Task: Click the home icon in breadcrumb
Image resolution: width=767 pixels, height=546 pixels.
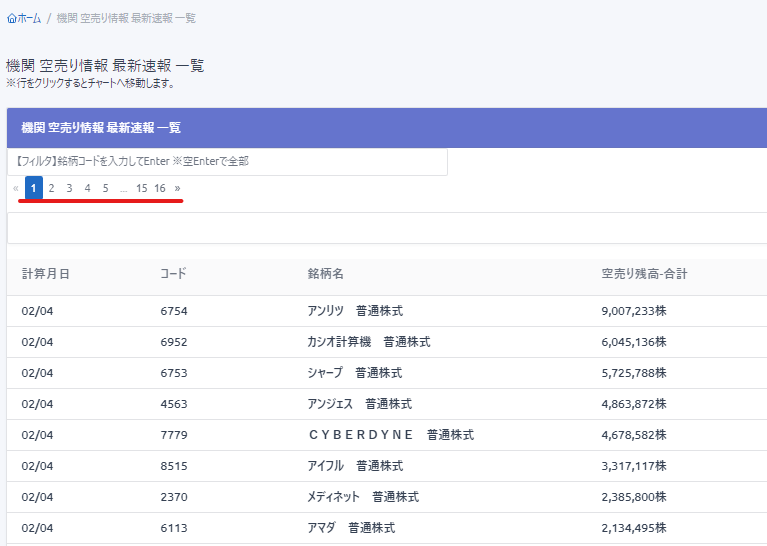Action: [11, 18]
